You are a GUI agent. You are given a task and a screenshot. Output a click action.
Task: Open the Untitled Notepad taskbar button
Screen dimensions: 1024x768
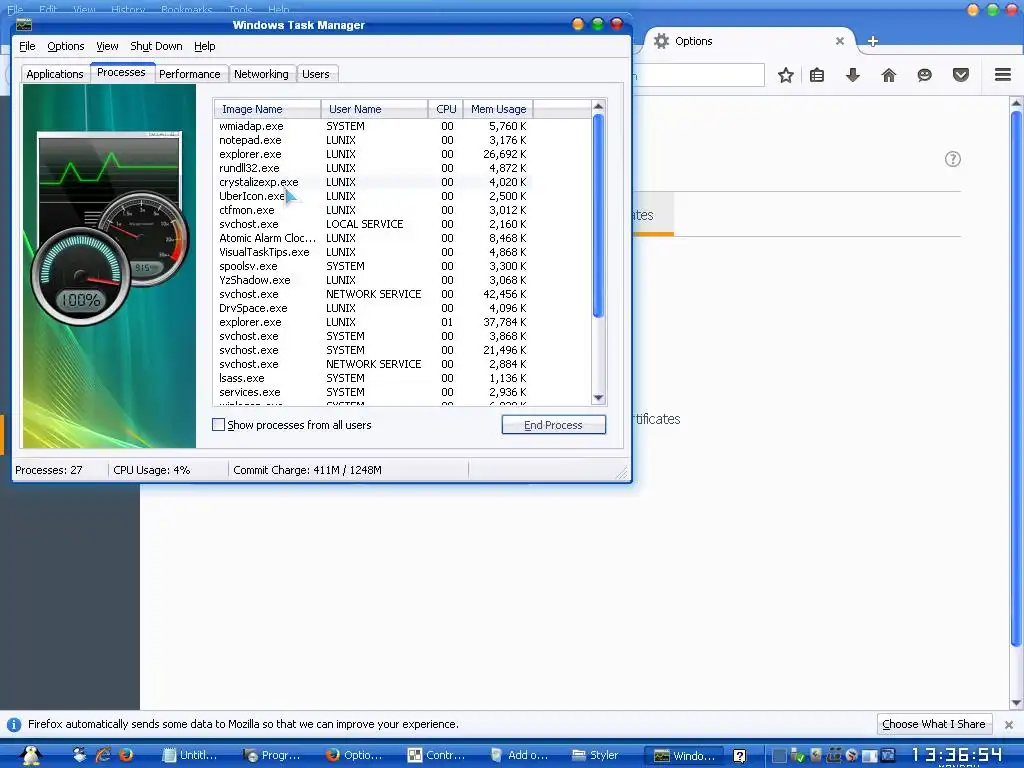tap(190, 756)
